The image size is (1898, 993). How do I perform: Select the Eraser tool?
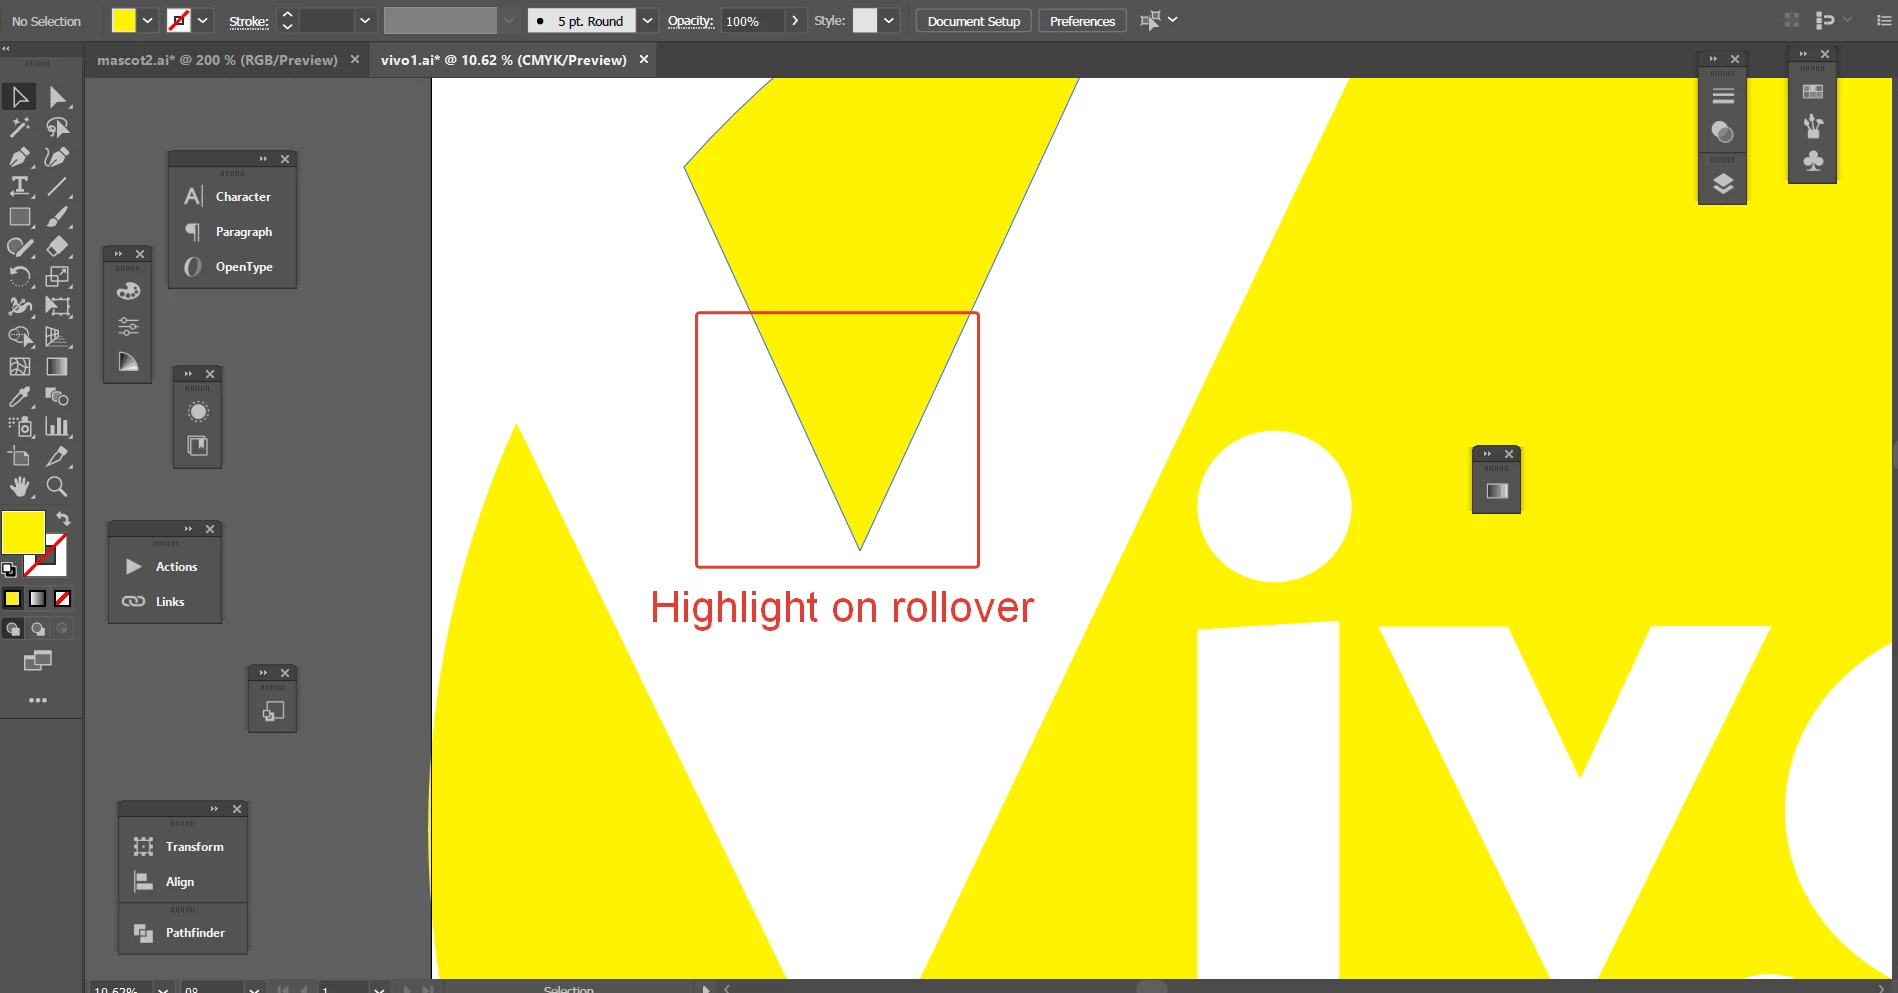57,247
